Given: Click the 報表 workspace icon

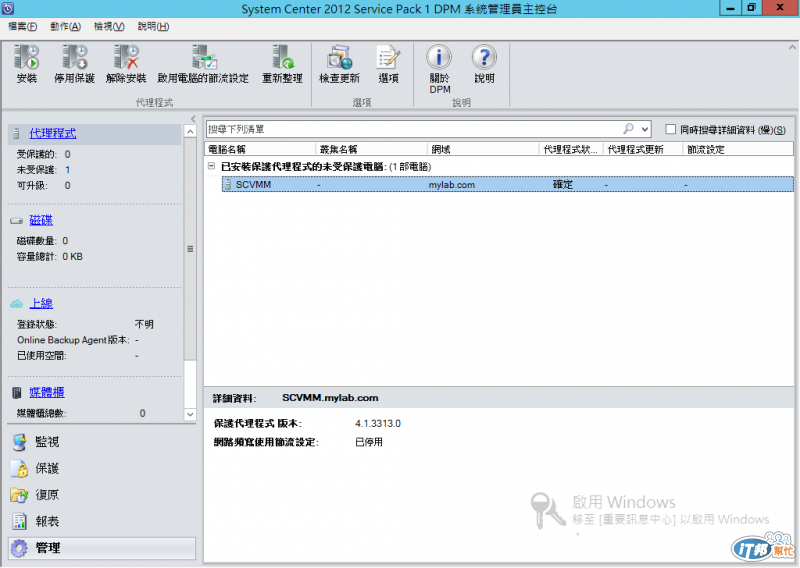Looking at the screenshot, I should 19,521.
